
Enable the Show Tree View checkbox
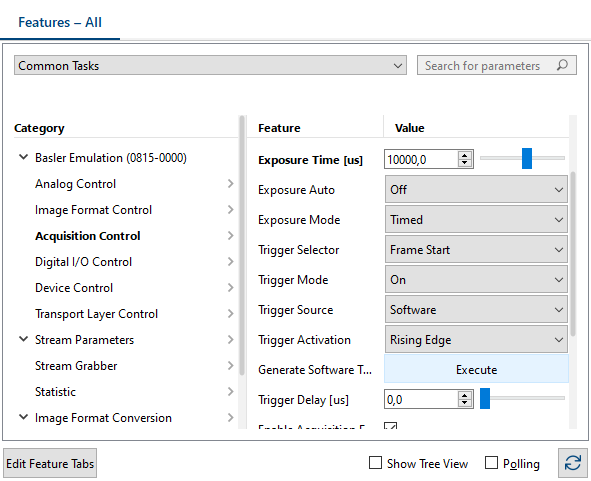coord(375,463)
